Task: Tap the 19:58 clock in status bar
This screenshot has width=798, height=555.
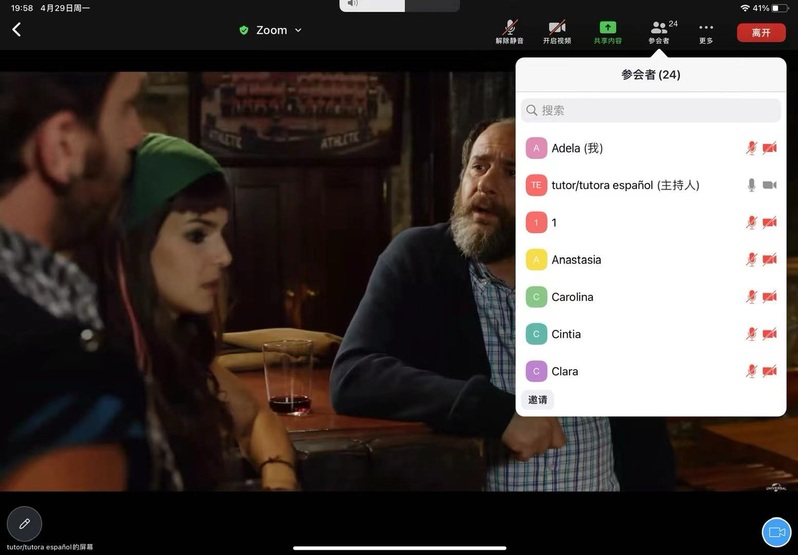Action: pyautogui.click(x=22, y=8)
